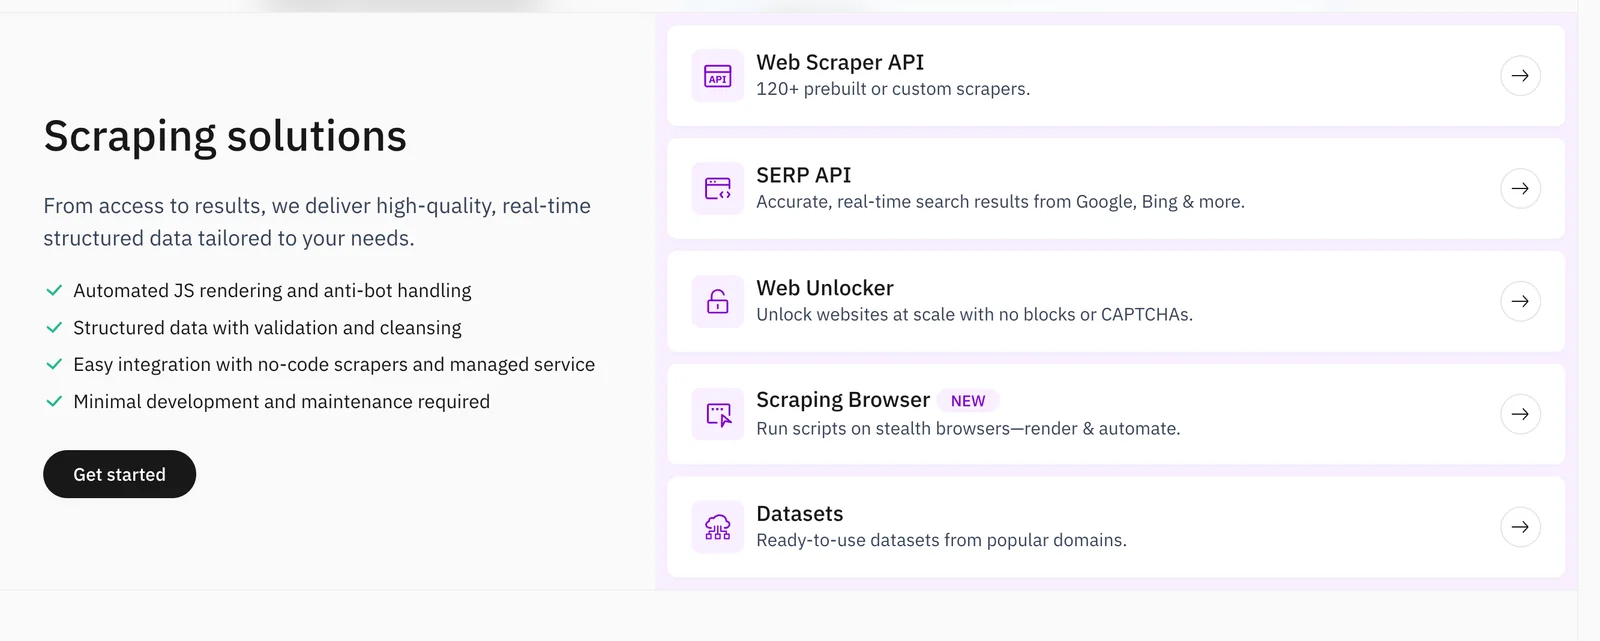This screenshot has height=641, width=1600.
Task: Click the Web Scraper API icon
Action: click(x=717, y=76)
